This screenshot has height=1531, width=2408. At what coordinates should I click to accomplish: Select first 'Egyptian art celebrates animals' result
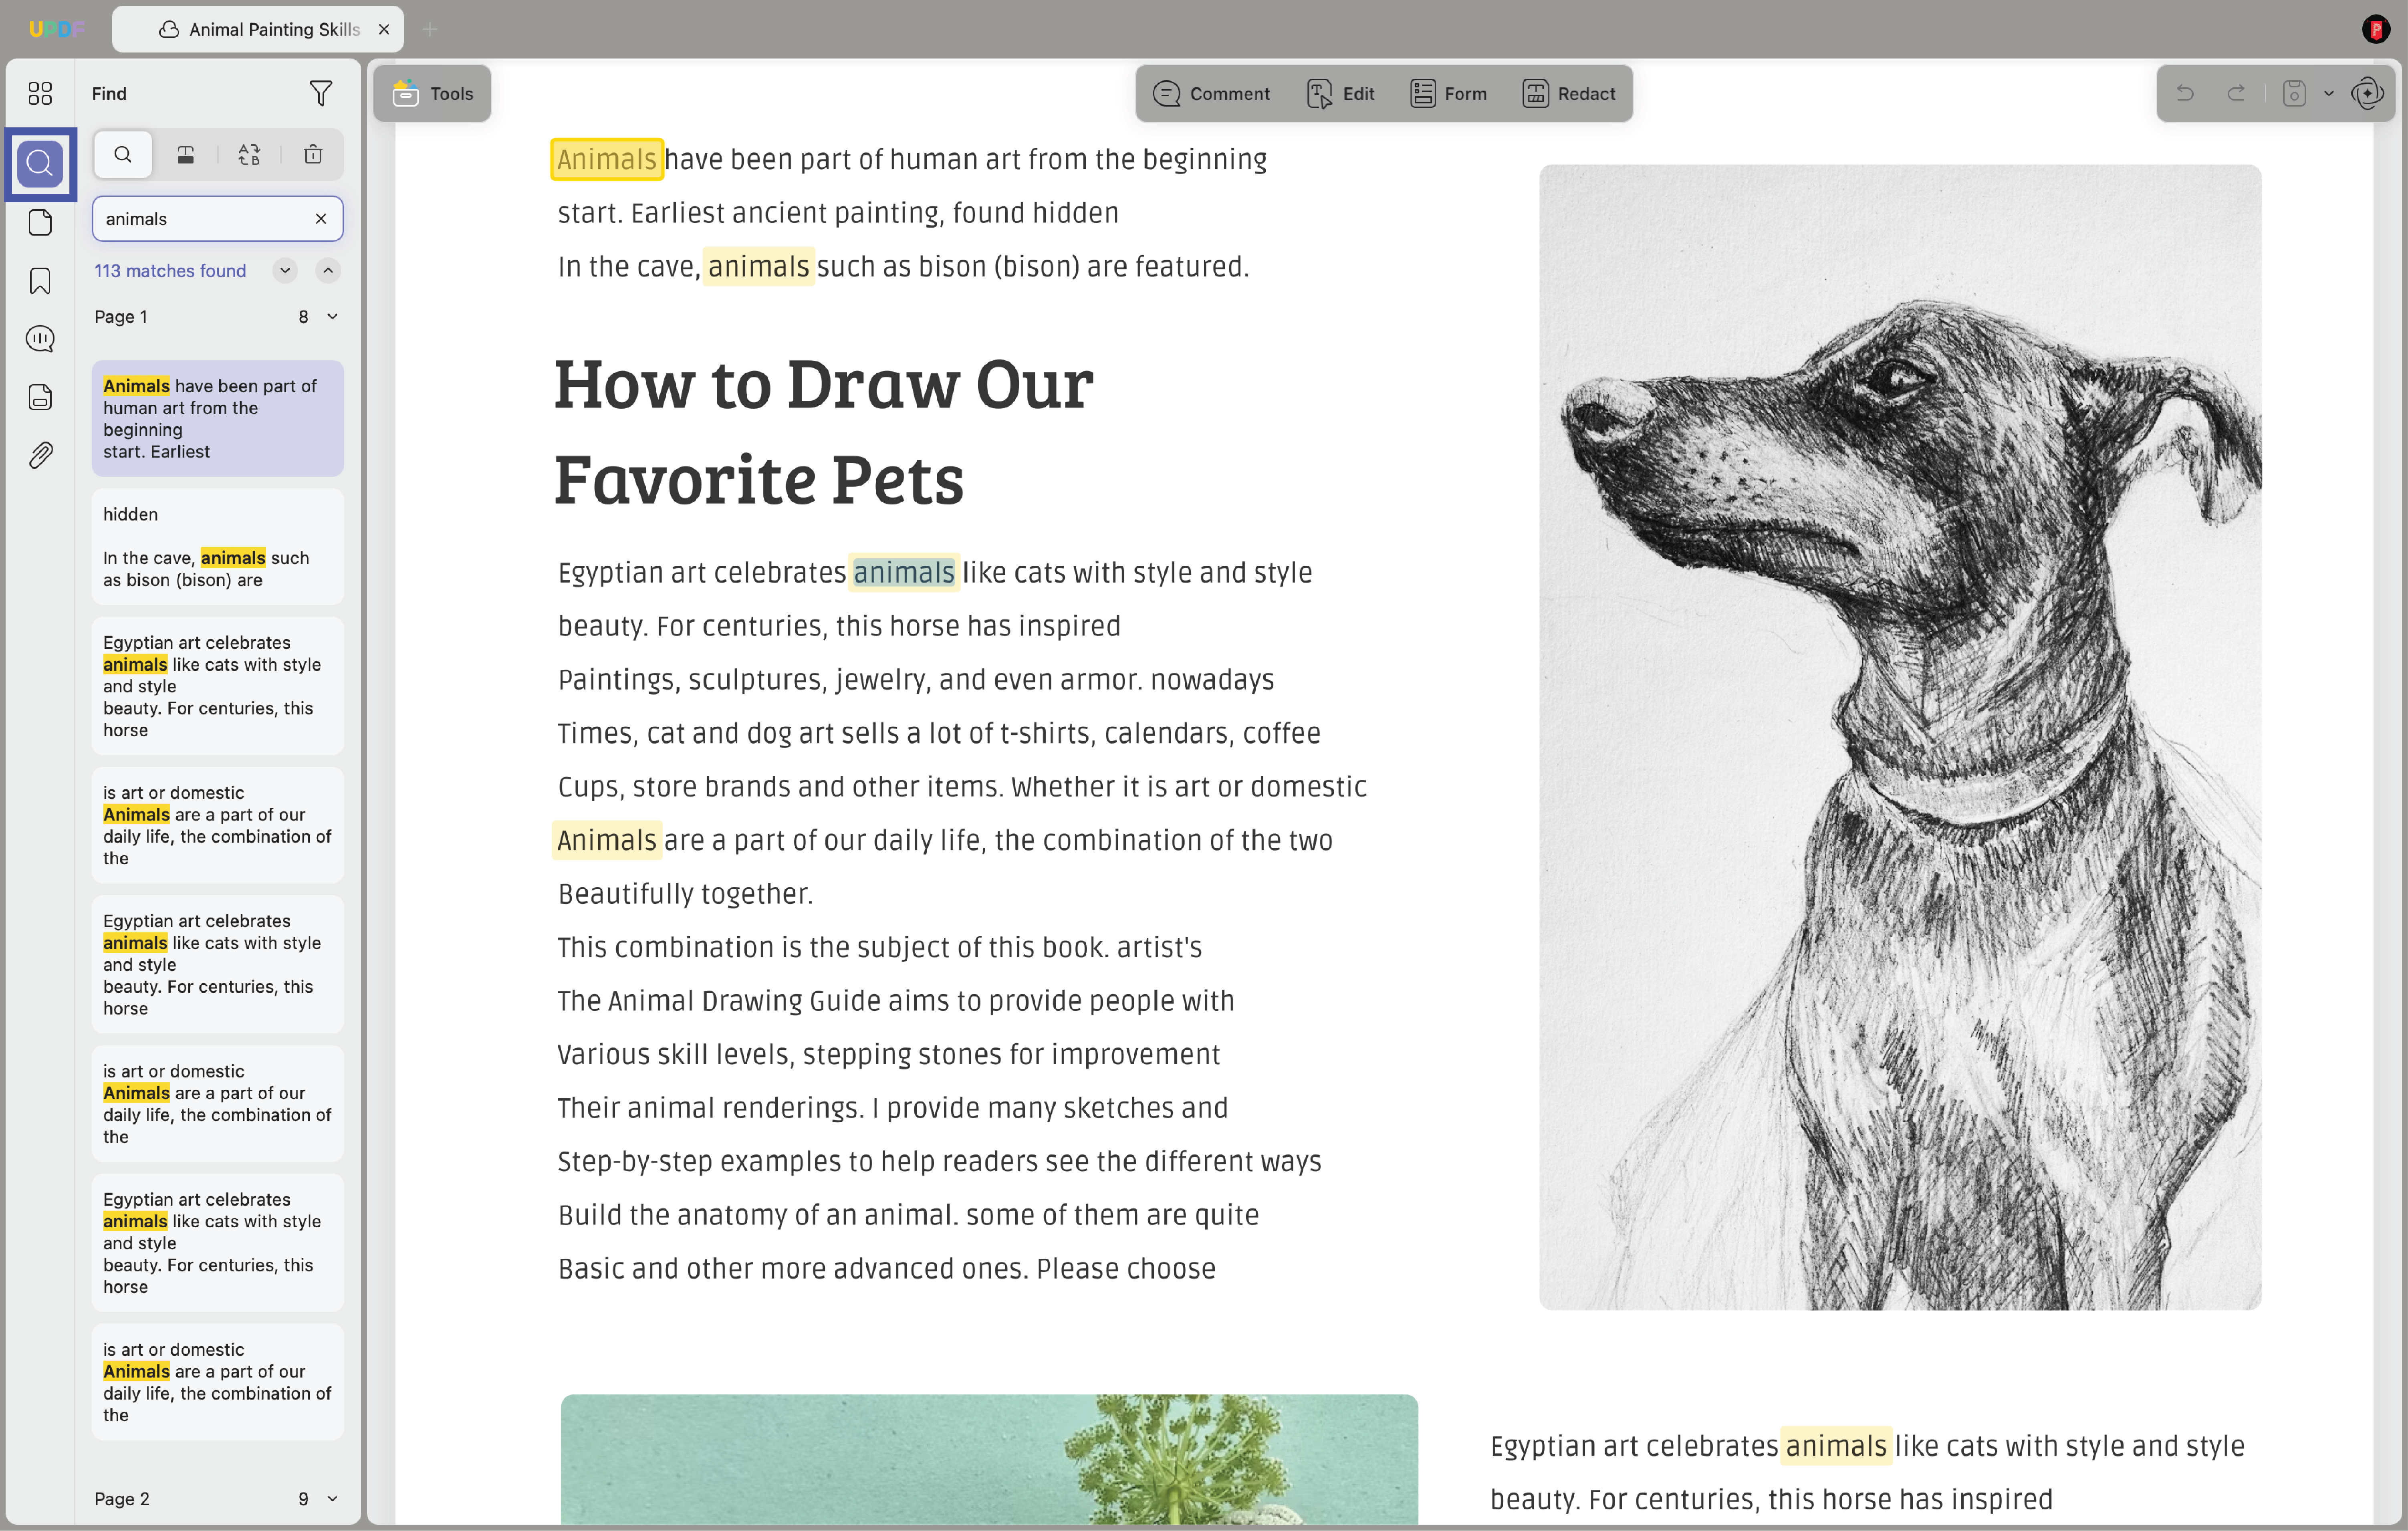217,686
